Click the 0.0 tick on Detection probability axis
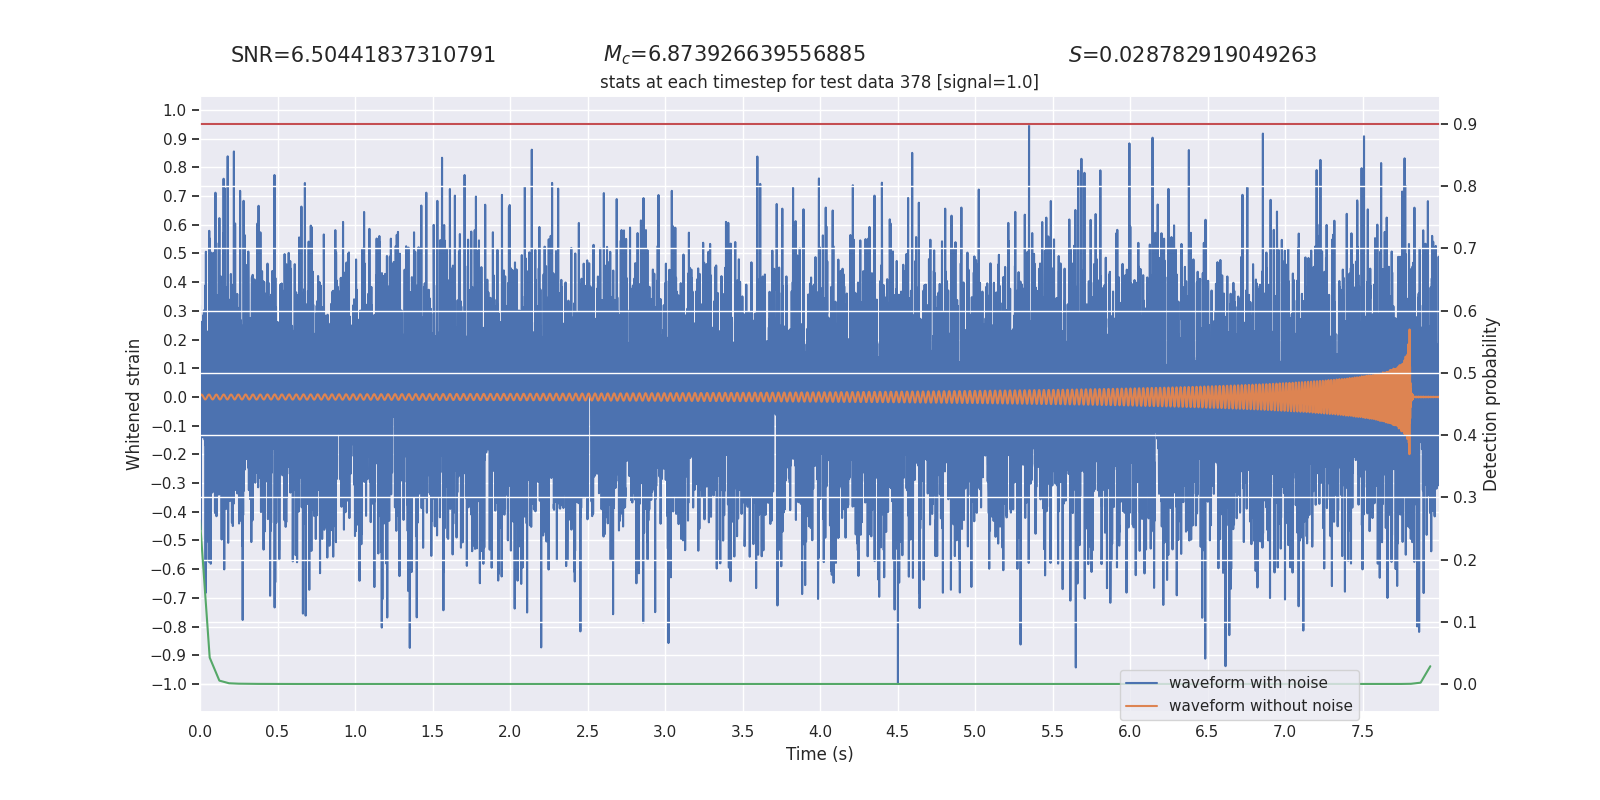Image resolution: width=1600 pixels, height=800 pixels. click(1465, 684)
